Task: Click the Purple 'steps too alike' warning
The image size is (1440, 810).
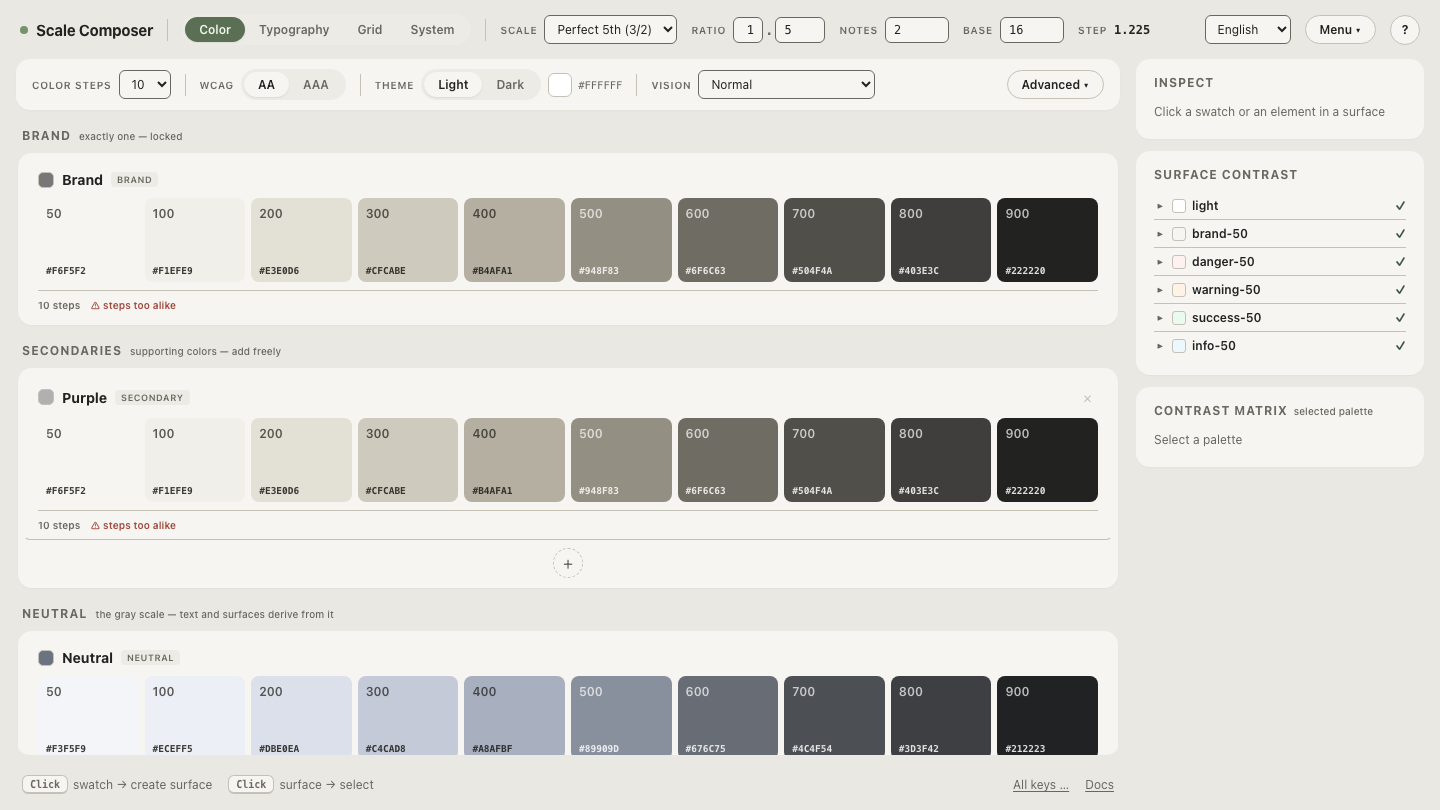Action: click(x=133, y=526)
